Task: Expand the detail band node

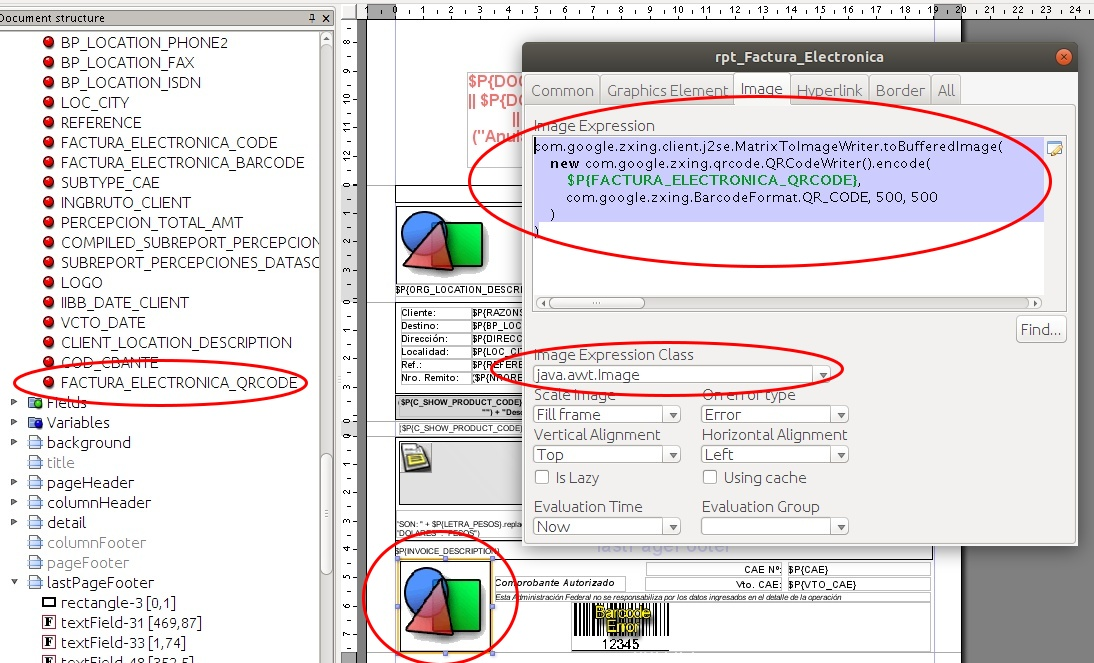Action: pos(14,521)
